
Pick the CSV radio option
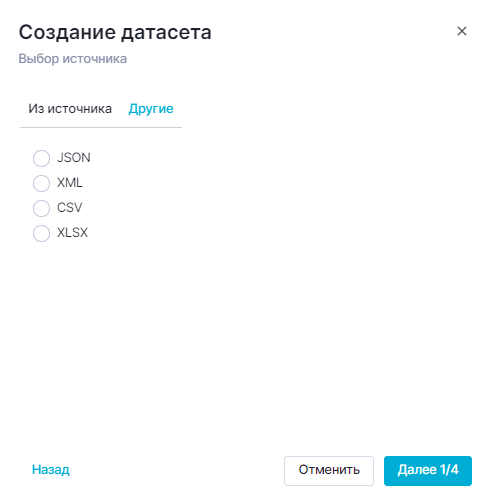click(x=41, y=208)
